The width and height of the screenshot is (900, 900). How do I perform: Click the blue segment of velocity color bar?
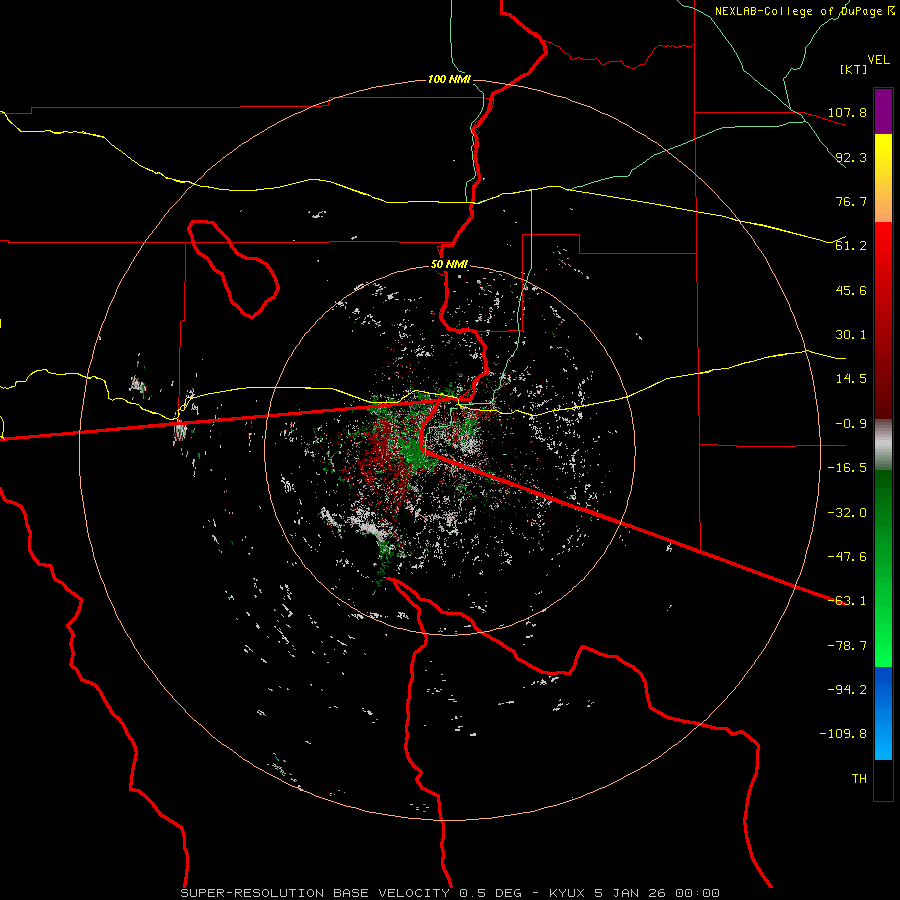883,713
